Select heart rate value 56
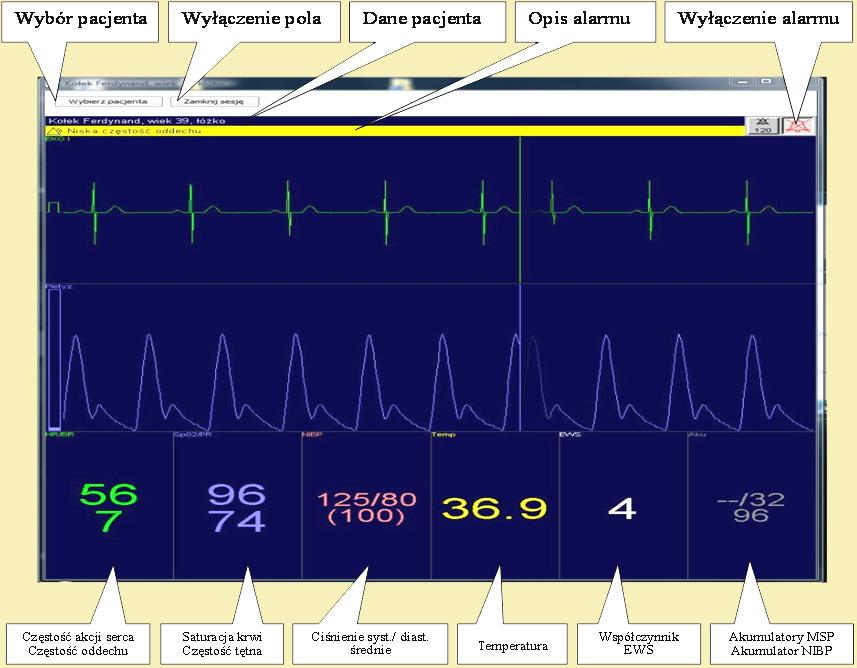This screenshot has width=857, height=668. pyautogui.click(x=108, y=495)
